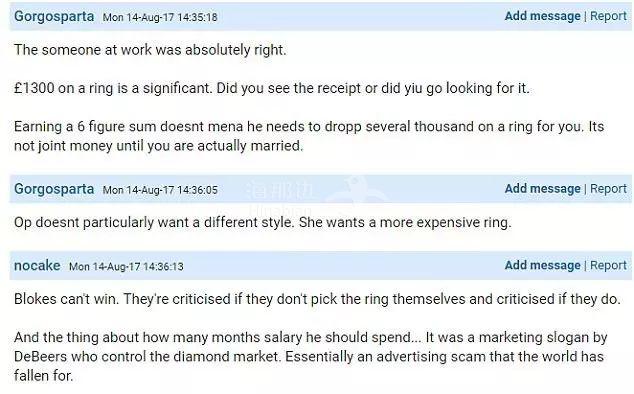Open Gorgosparta's profile on the 14:35:18 post
The width and height of the screenshot is (634, 394).
[54, 17]
